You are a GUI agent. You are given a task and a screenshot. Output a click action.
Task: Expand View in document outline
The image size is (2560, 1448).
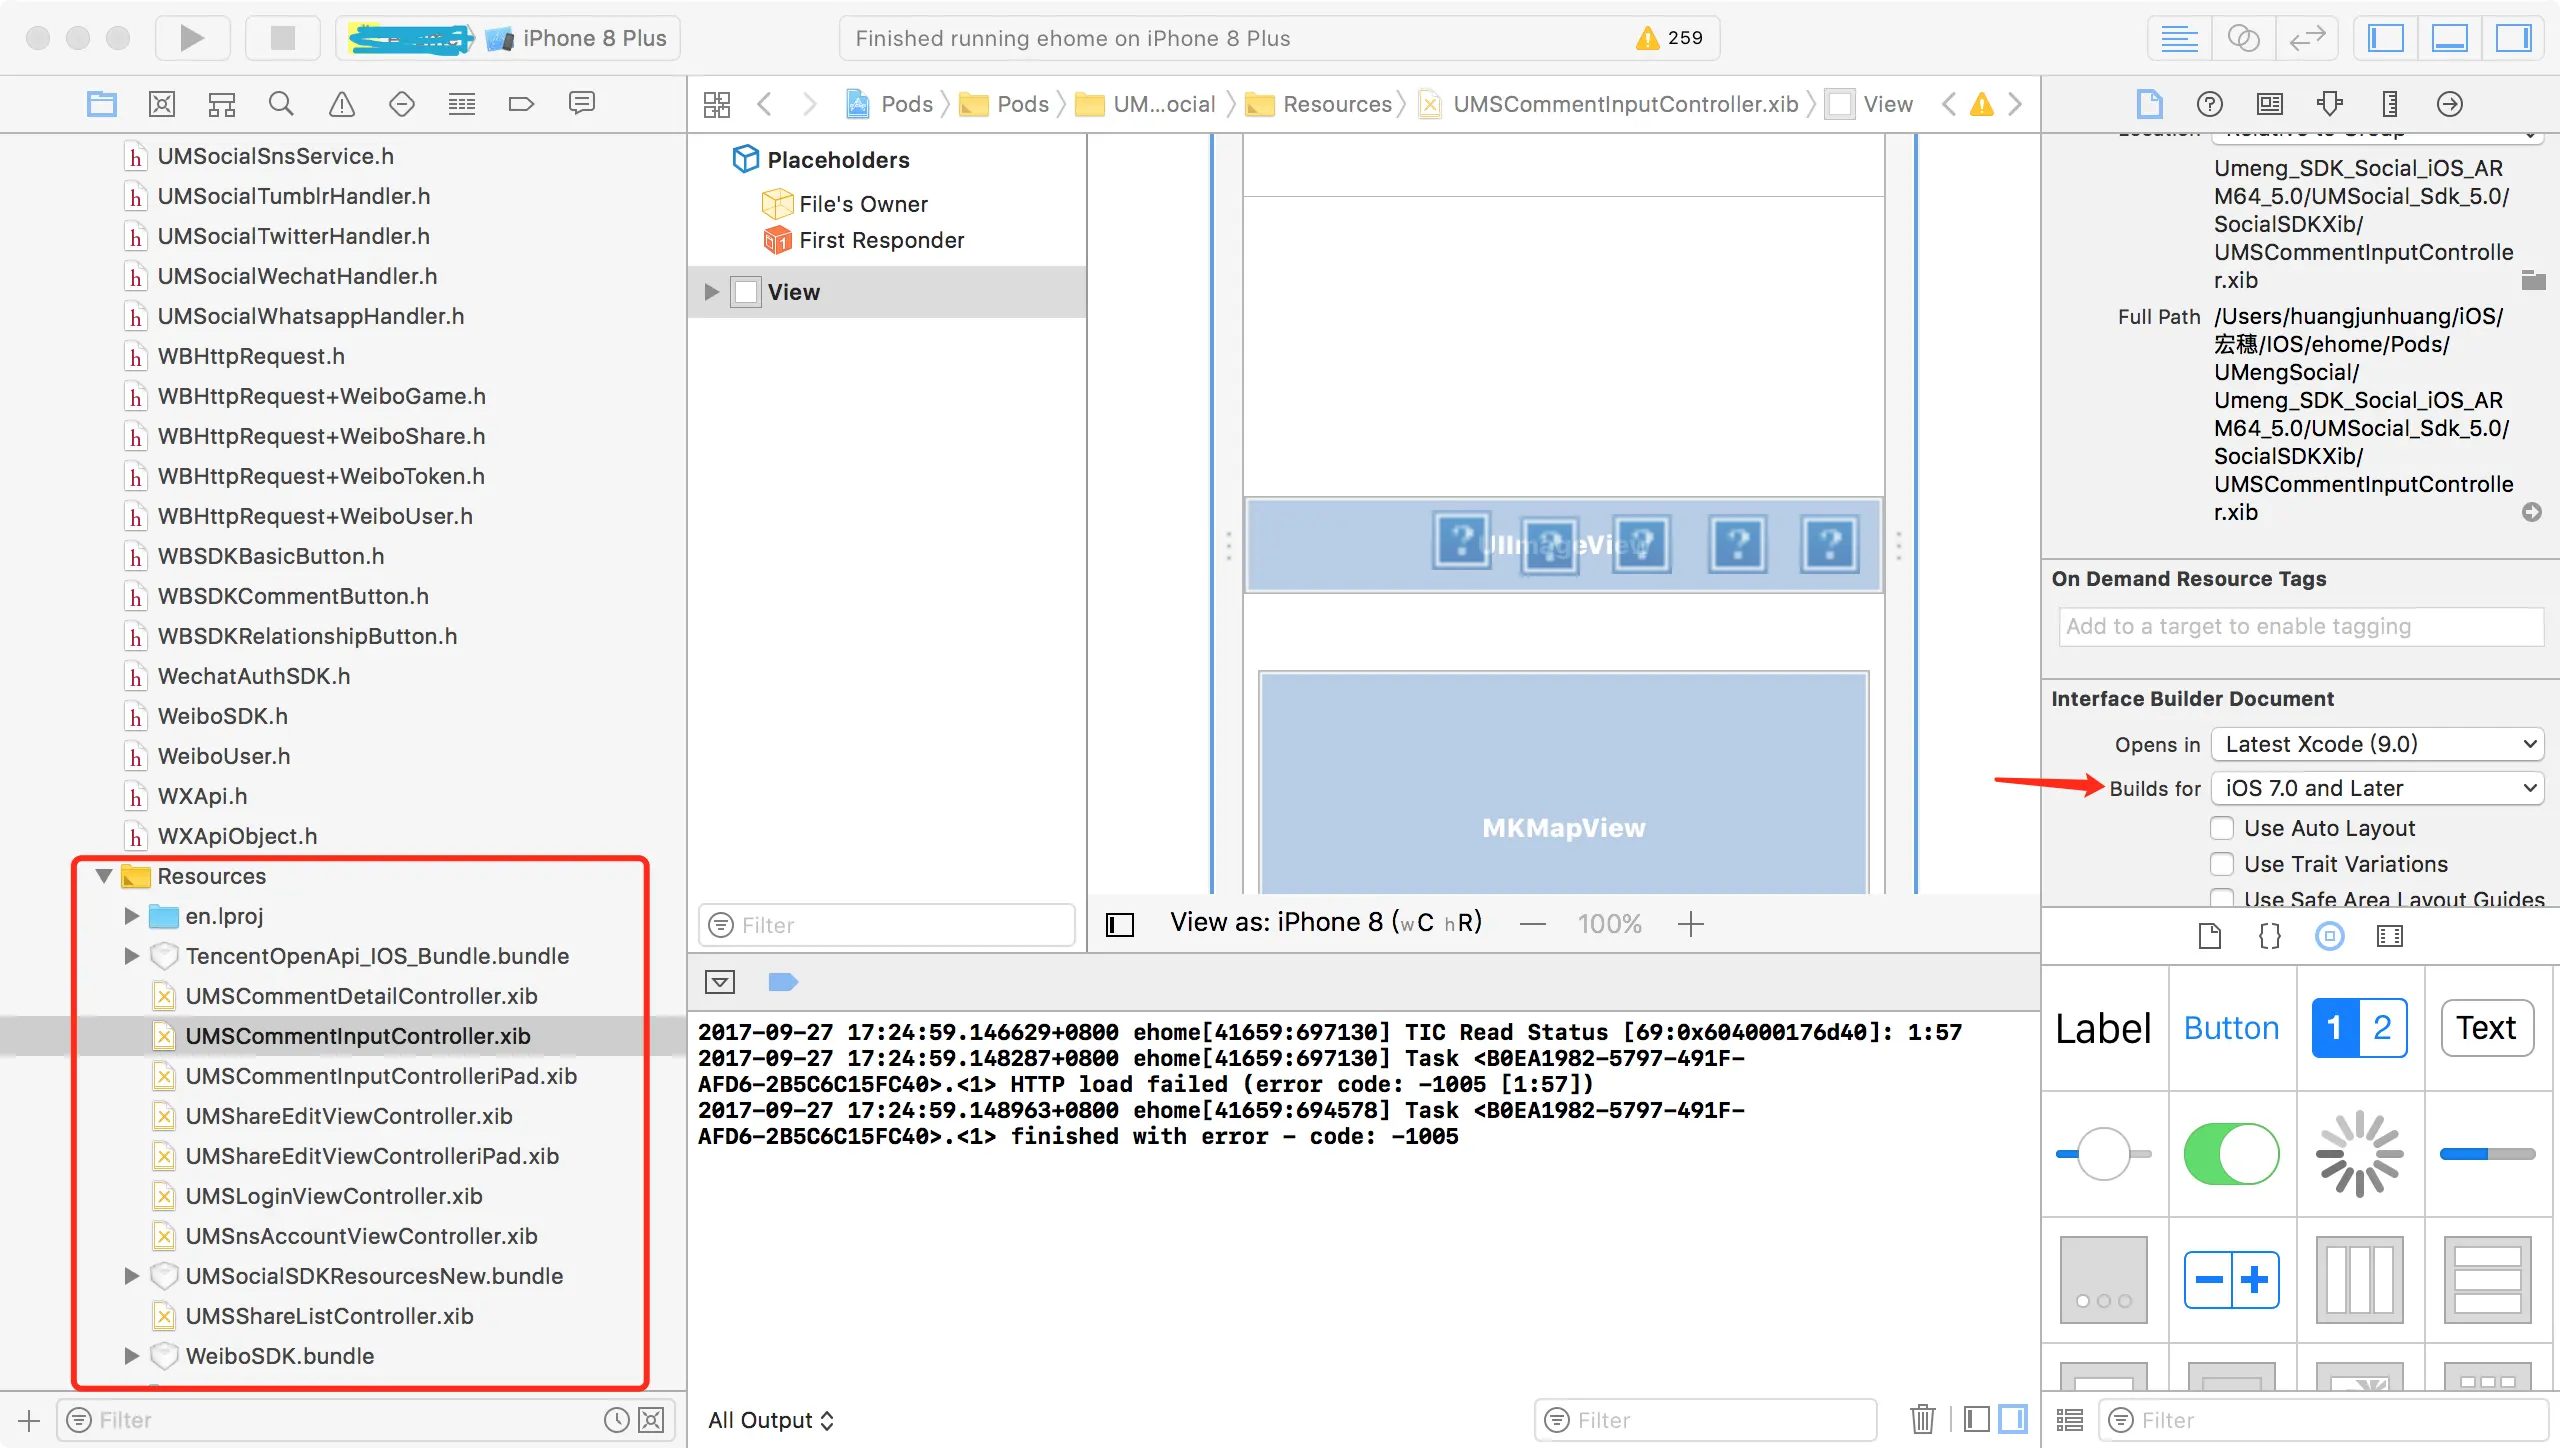click(x=711, y=292)
